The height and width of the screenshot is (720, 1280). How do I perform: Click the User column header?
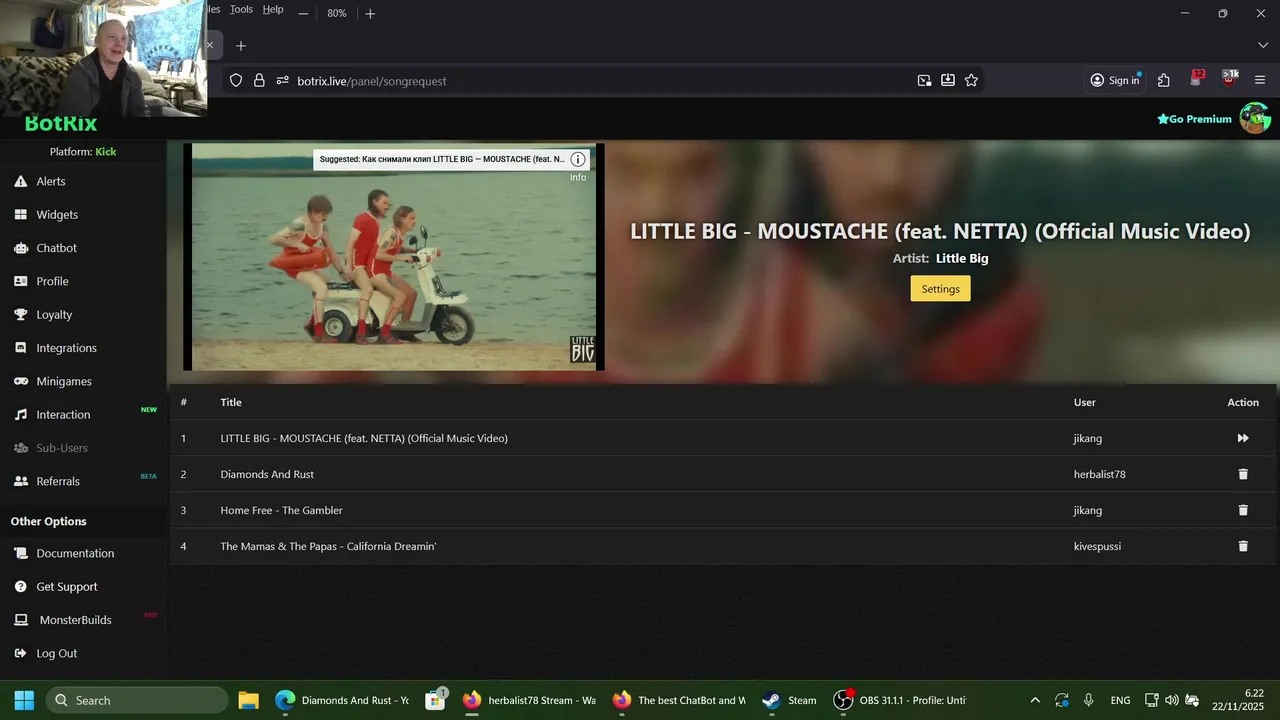point(1084,402)
